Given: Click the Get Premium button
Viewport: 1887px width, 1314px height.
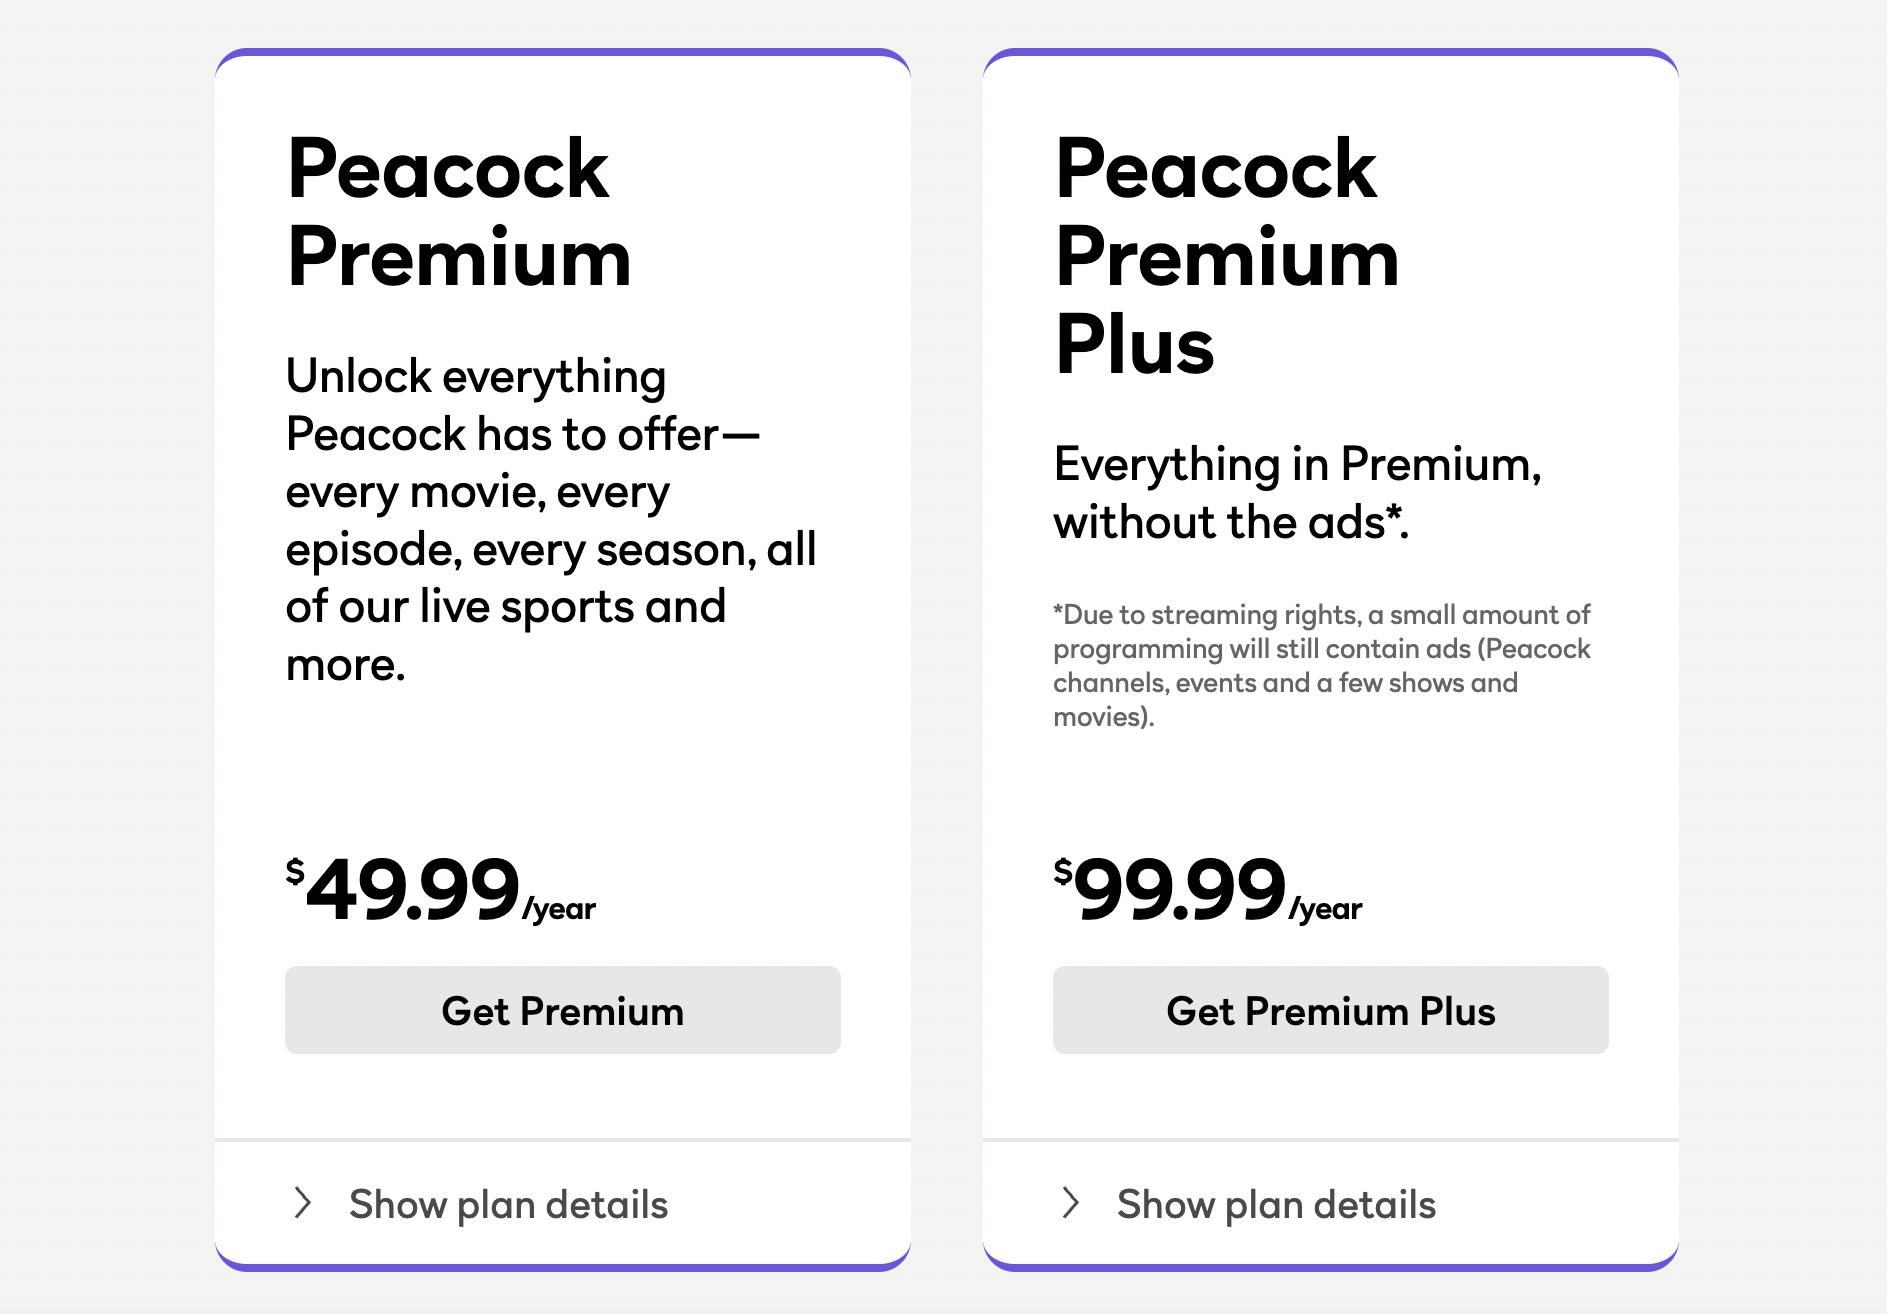Looking at the screenshot, I should pyautogui.click(x=562, y=1010).
